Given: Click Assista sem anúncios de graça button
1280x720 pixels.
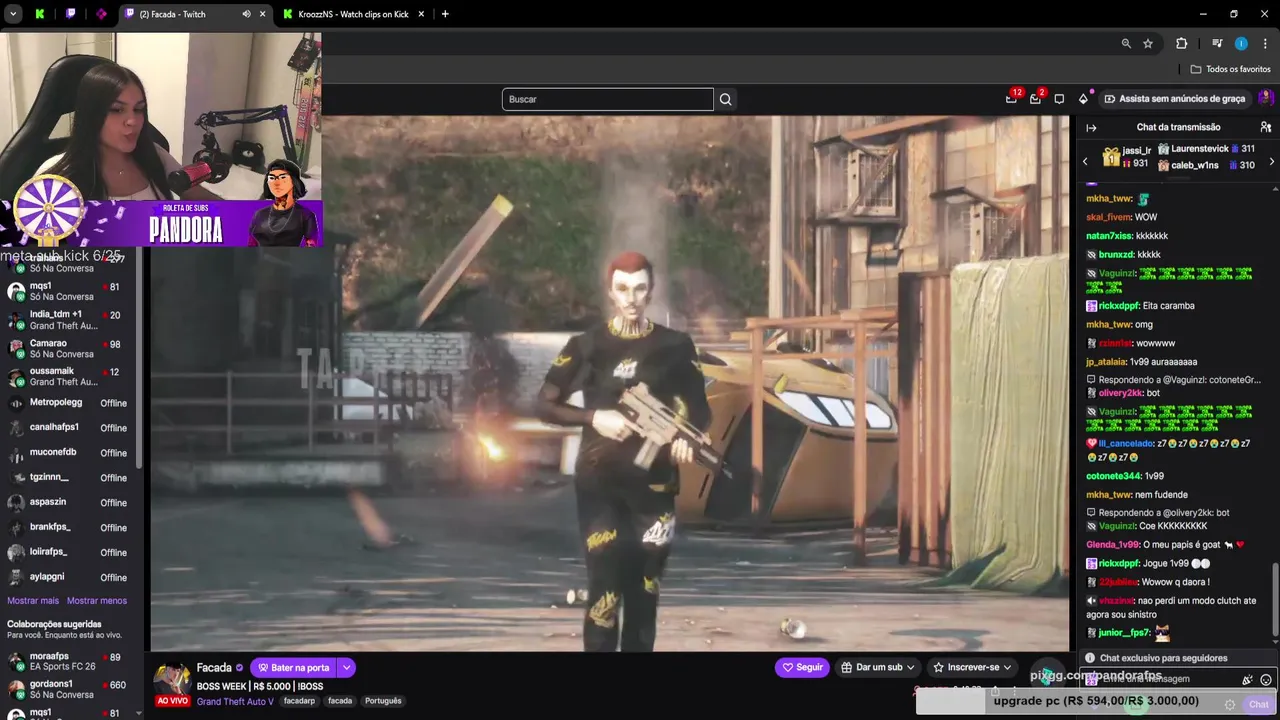Looking at the screenshot, I should 1174,99.
